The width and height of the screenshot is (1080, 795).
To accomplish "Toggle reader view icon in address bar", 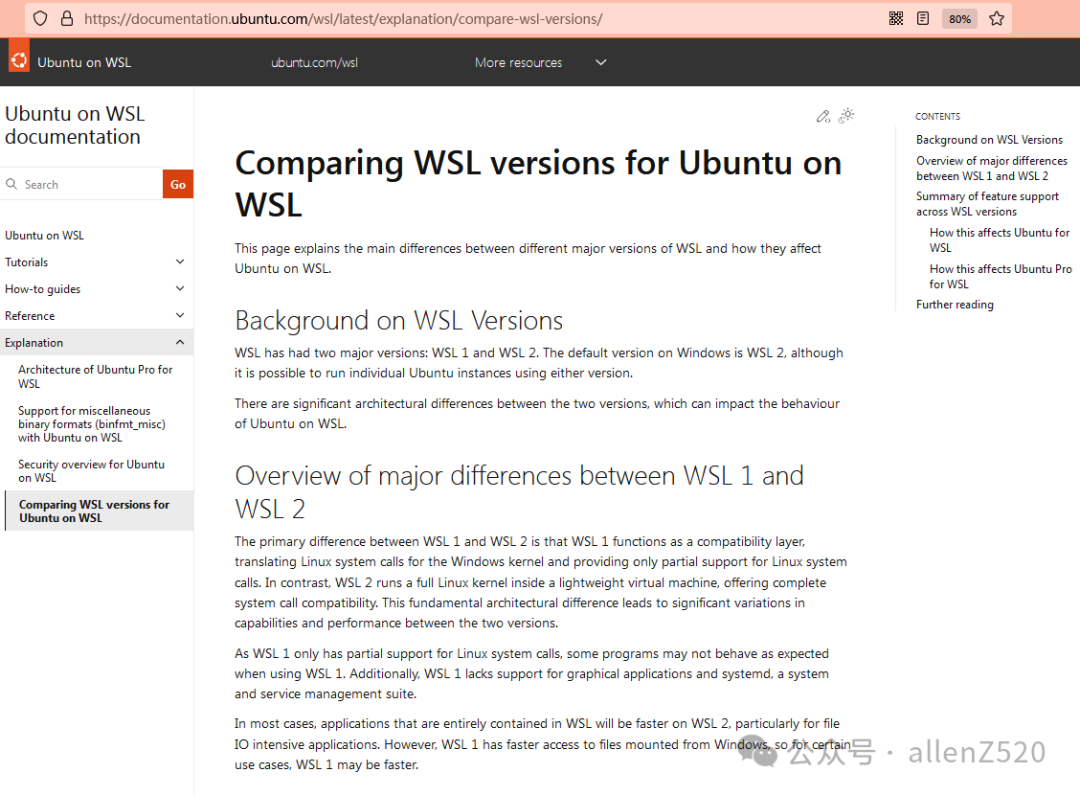I will coord(923,19).
